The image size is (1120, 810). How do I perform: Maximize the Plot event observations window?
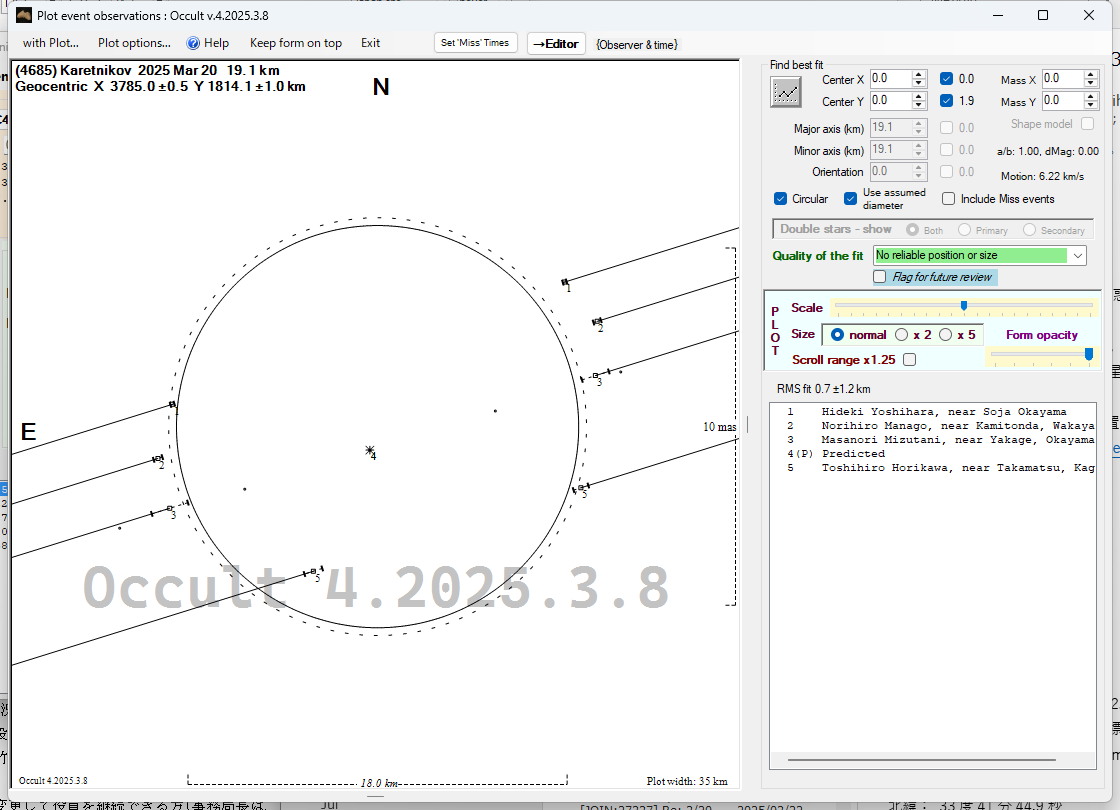tap(1043, 15)
